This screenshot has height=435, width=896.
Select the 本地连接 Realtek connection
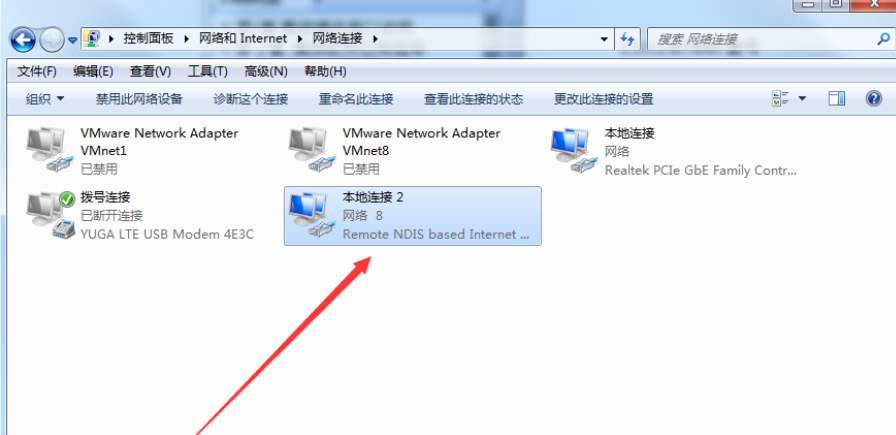[x=675, y=151]
